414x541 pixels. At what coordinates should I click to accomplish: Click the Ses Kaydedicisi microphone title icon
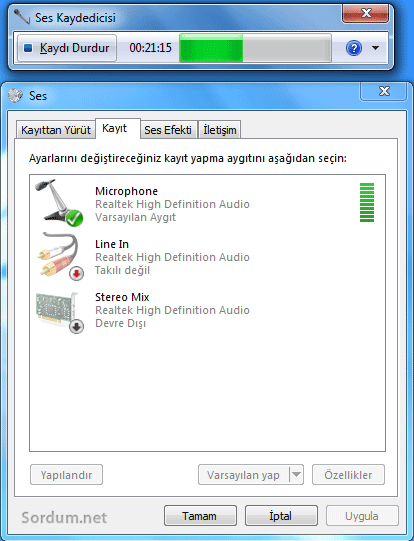[x=21, y=17]
